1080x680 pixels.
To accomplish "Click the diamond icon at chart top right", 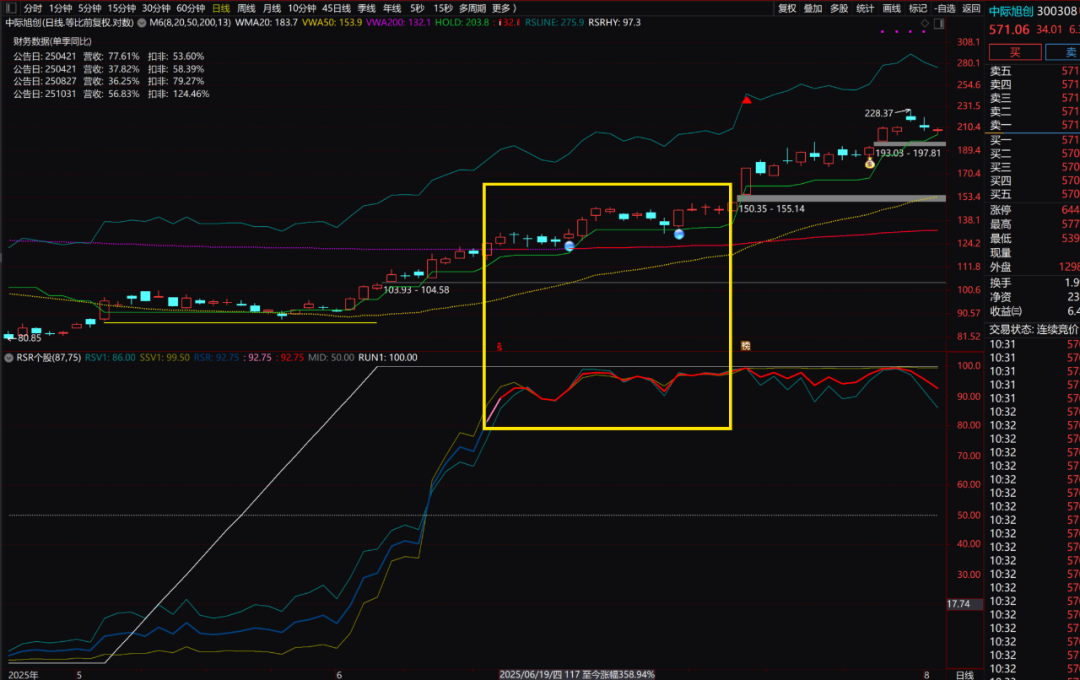I will pos(925,23).
